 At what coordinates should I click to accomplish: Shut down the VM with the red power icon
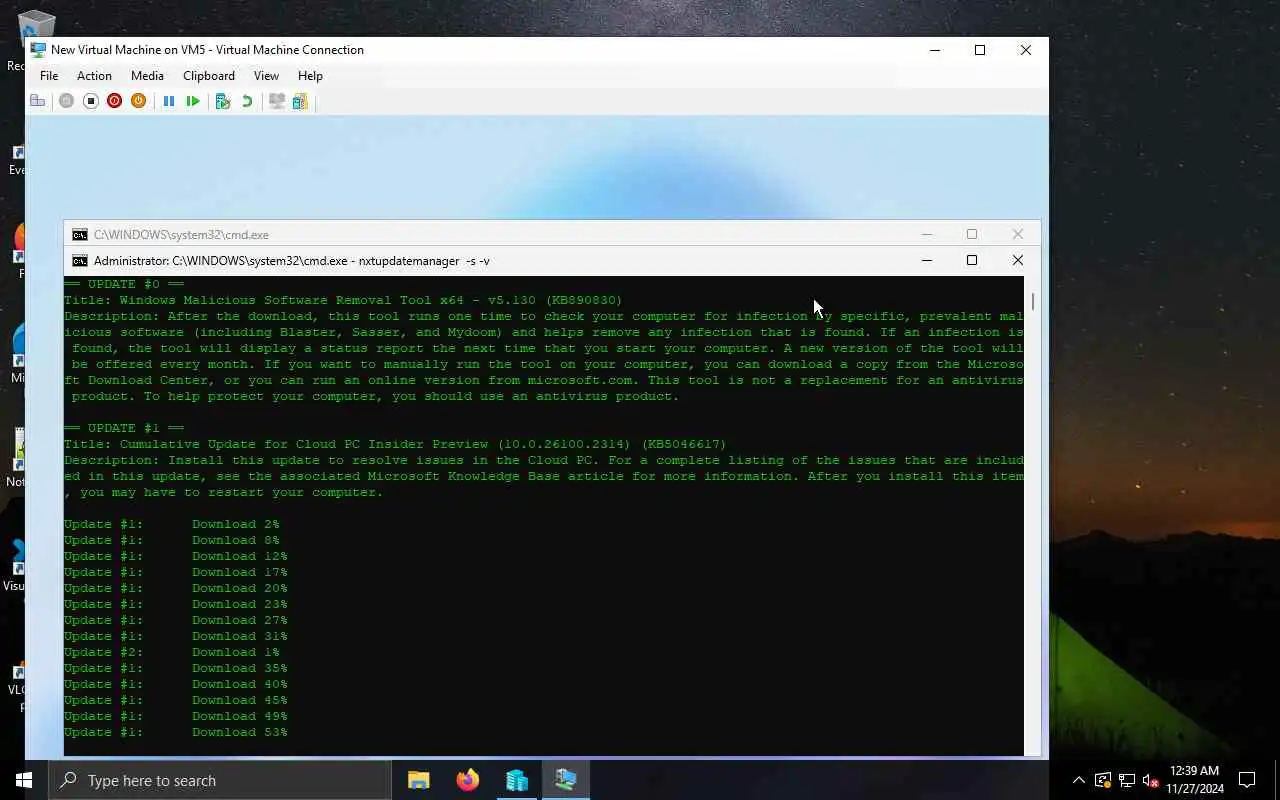tap(114, 101)
